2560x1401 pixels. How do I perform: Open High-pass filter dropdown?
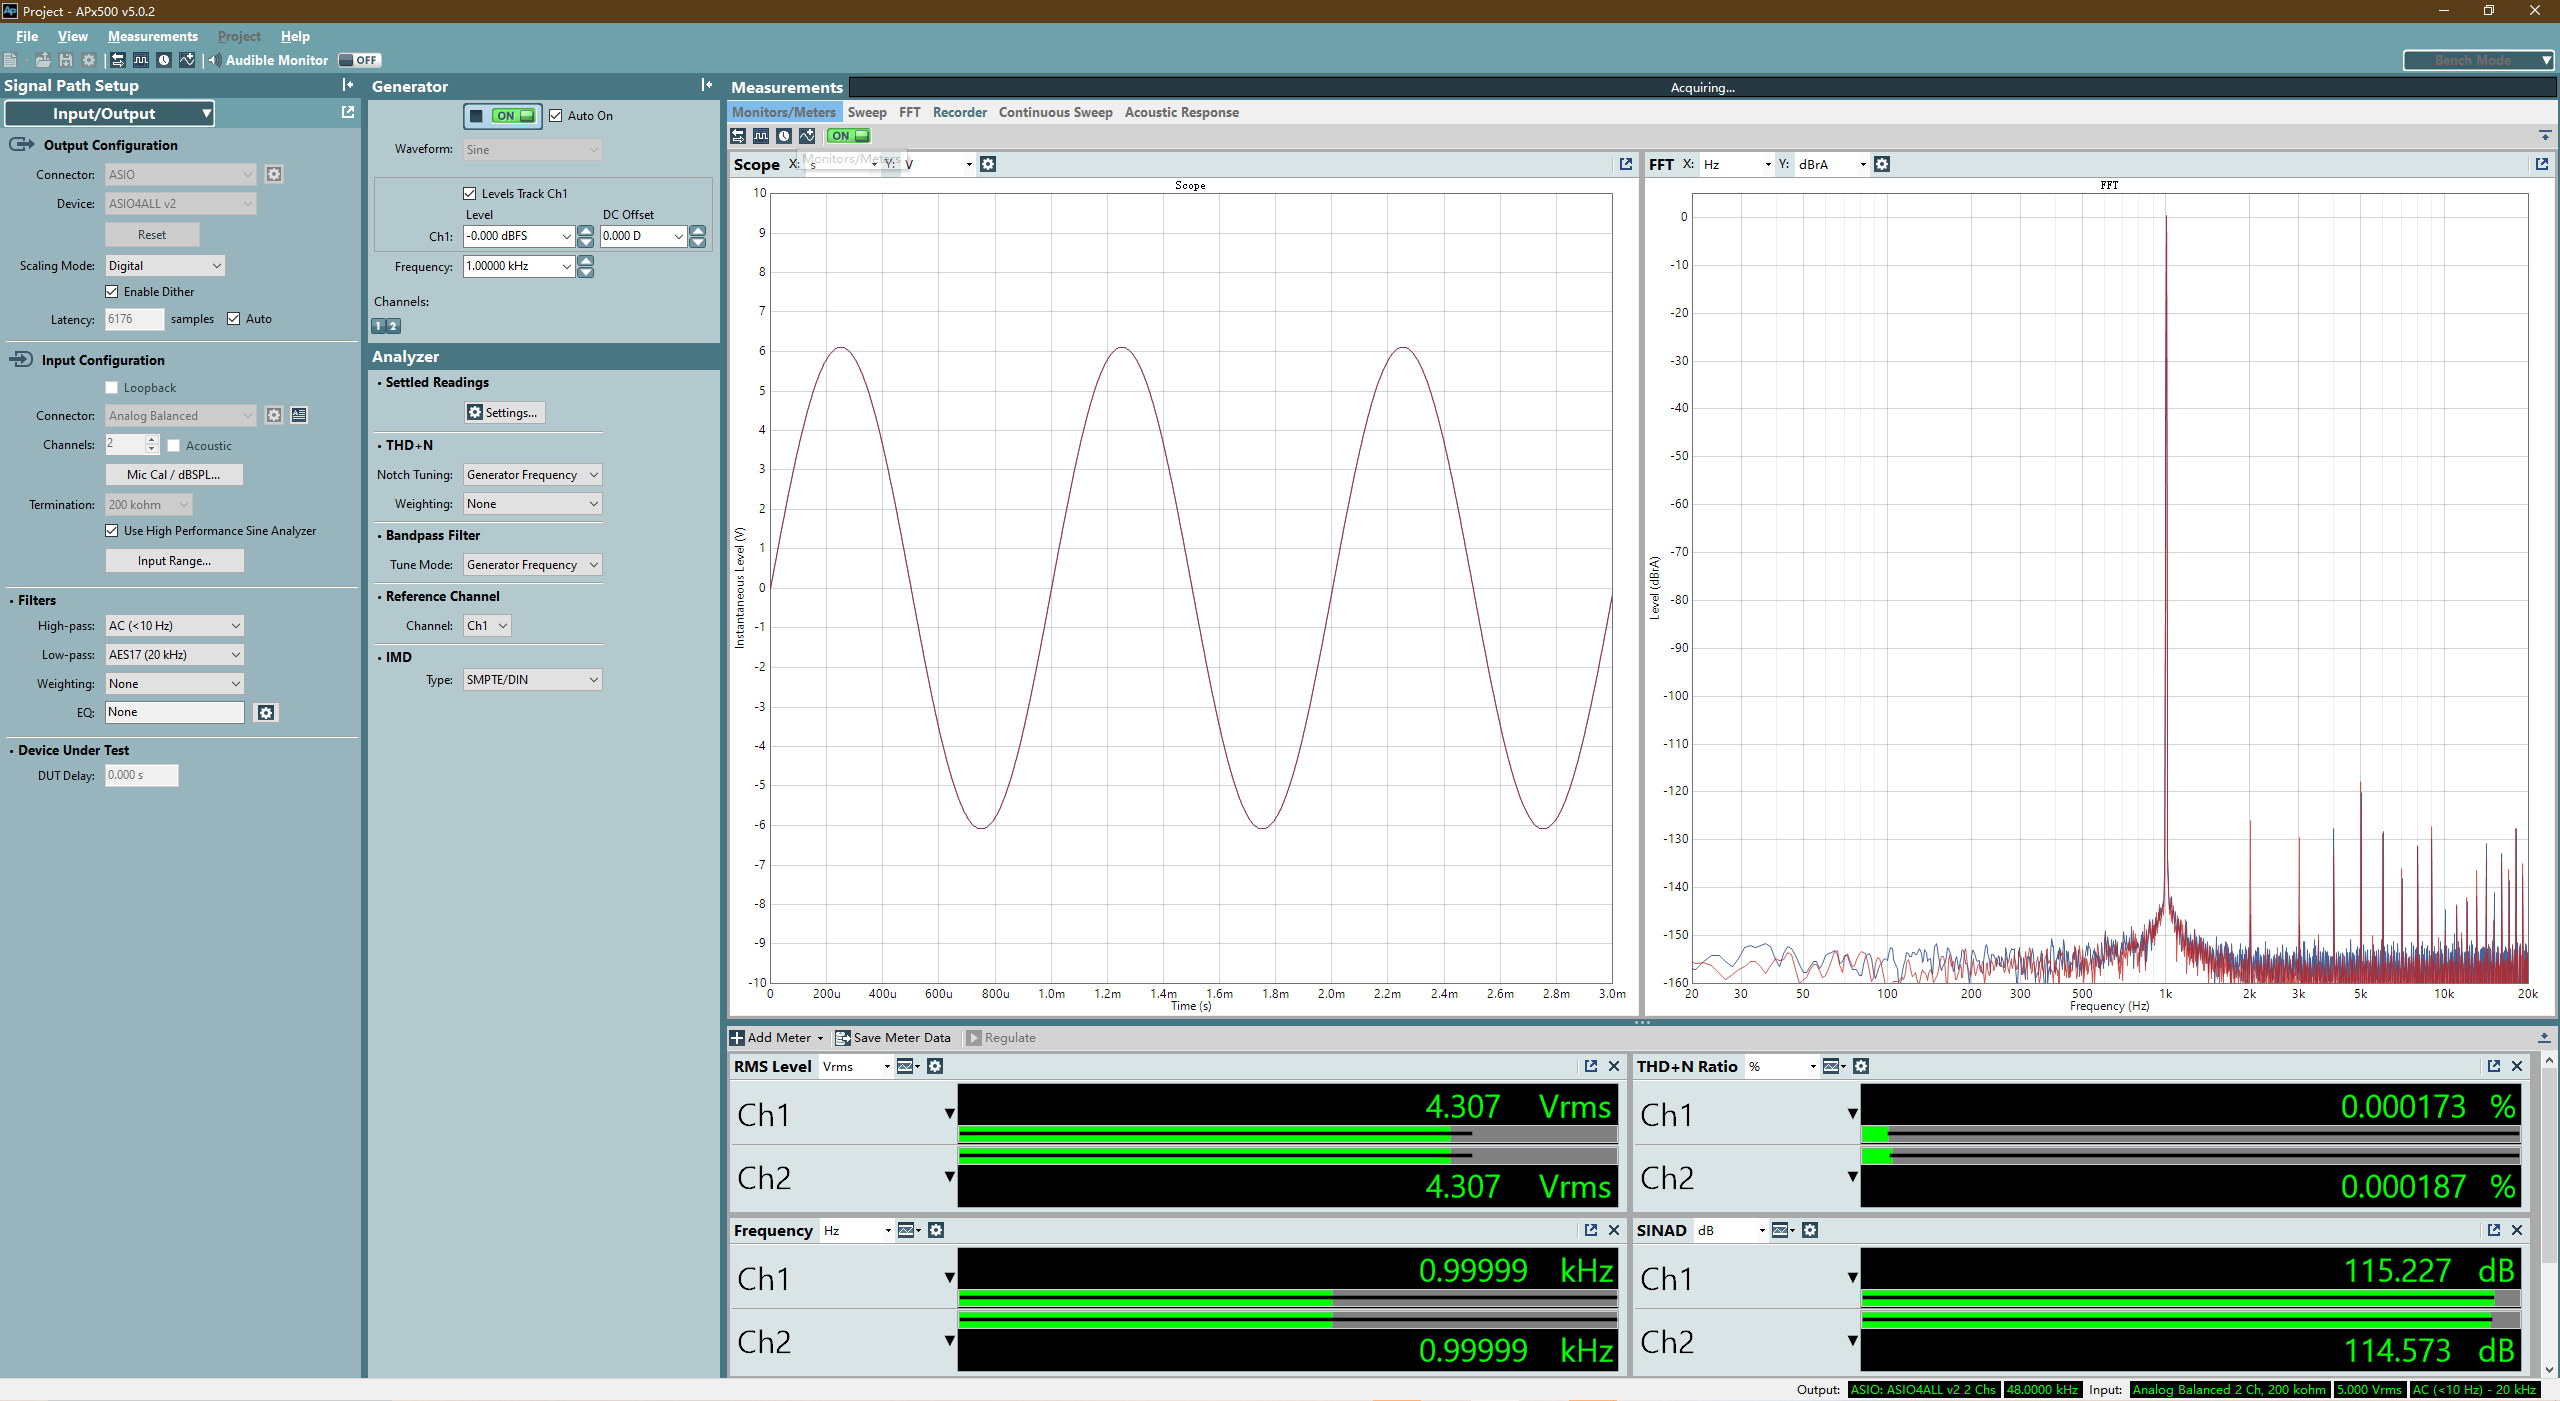coord(175,626)
